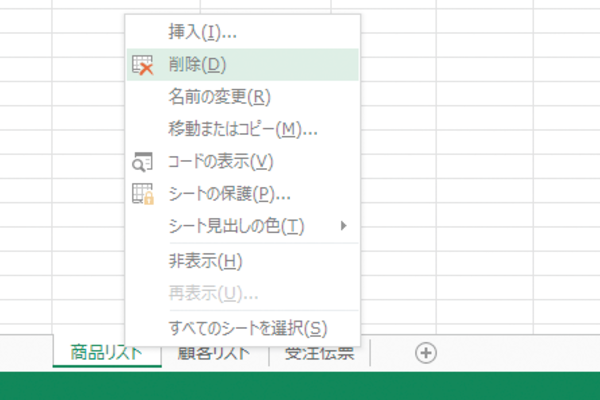Add a new sheet with the plus button
This screenshot has width=600, height=400.
coord(426,353)
